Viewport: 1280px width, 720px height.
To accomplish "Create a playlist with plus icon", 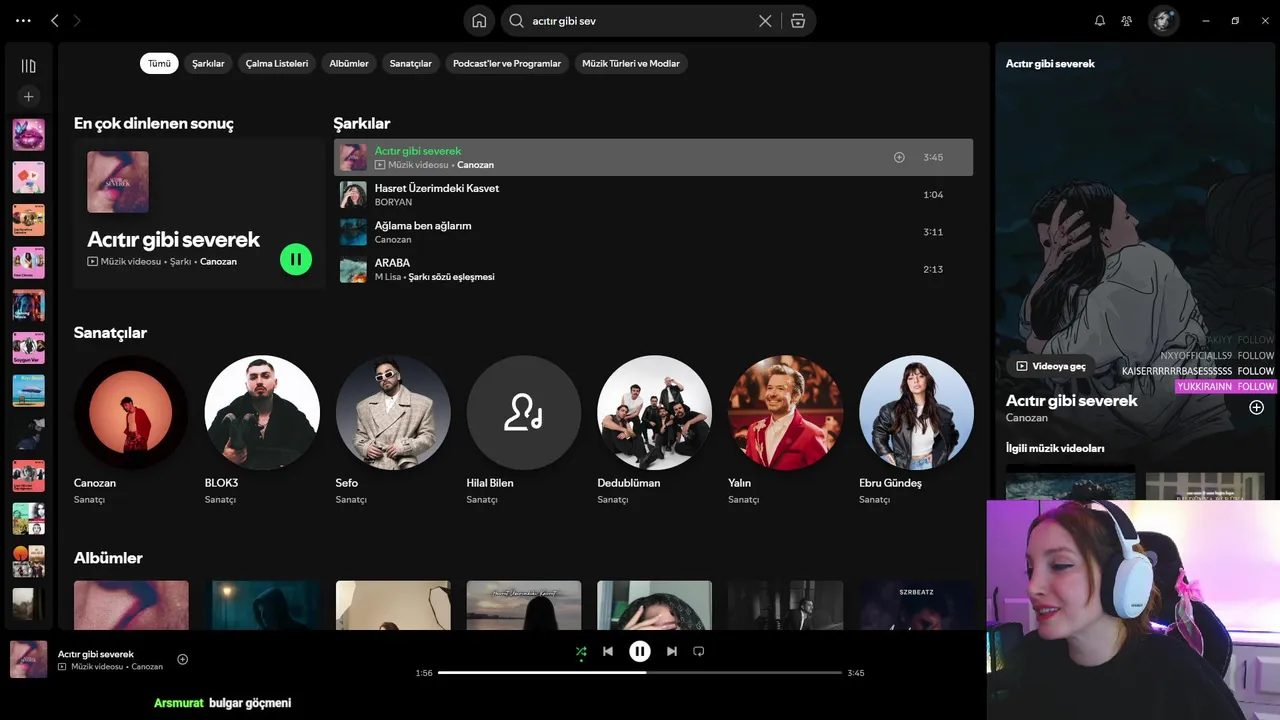I will [x=28, y=97].
